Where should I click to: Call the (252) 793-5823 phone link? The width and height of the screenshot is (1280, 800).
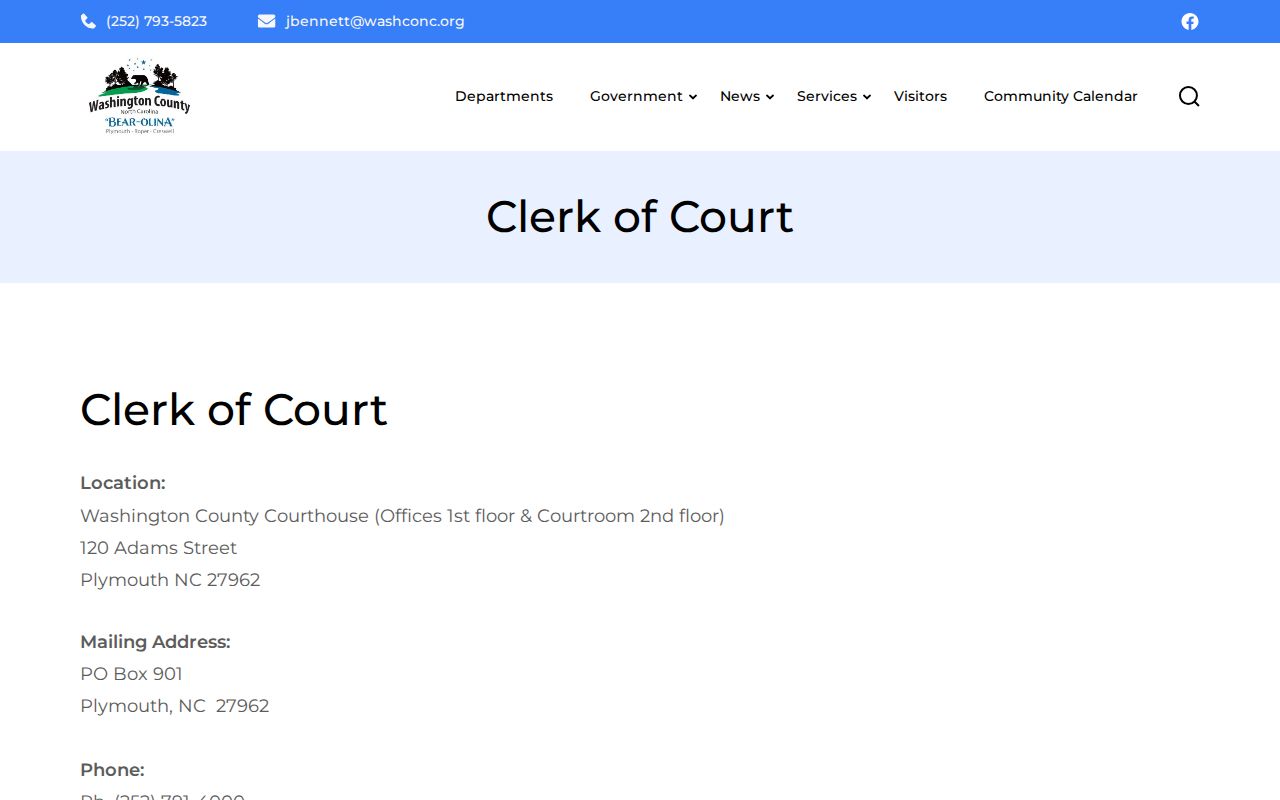(x=157, y=21)
